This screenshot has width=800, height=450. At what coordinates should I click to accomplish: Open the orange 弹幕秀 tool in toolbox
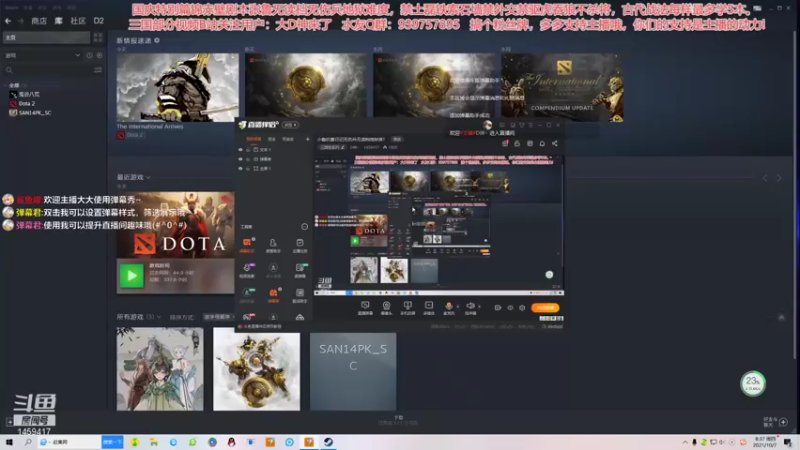click(273, 294)
